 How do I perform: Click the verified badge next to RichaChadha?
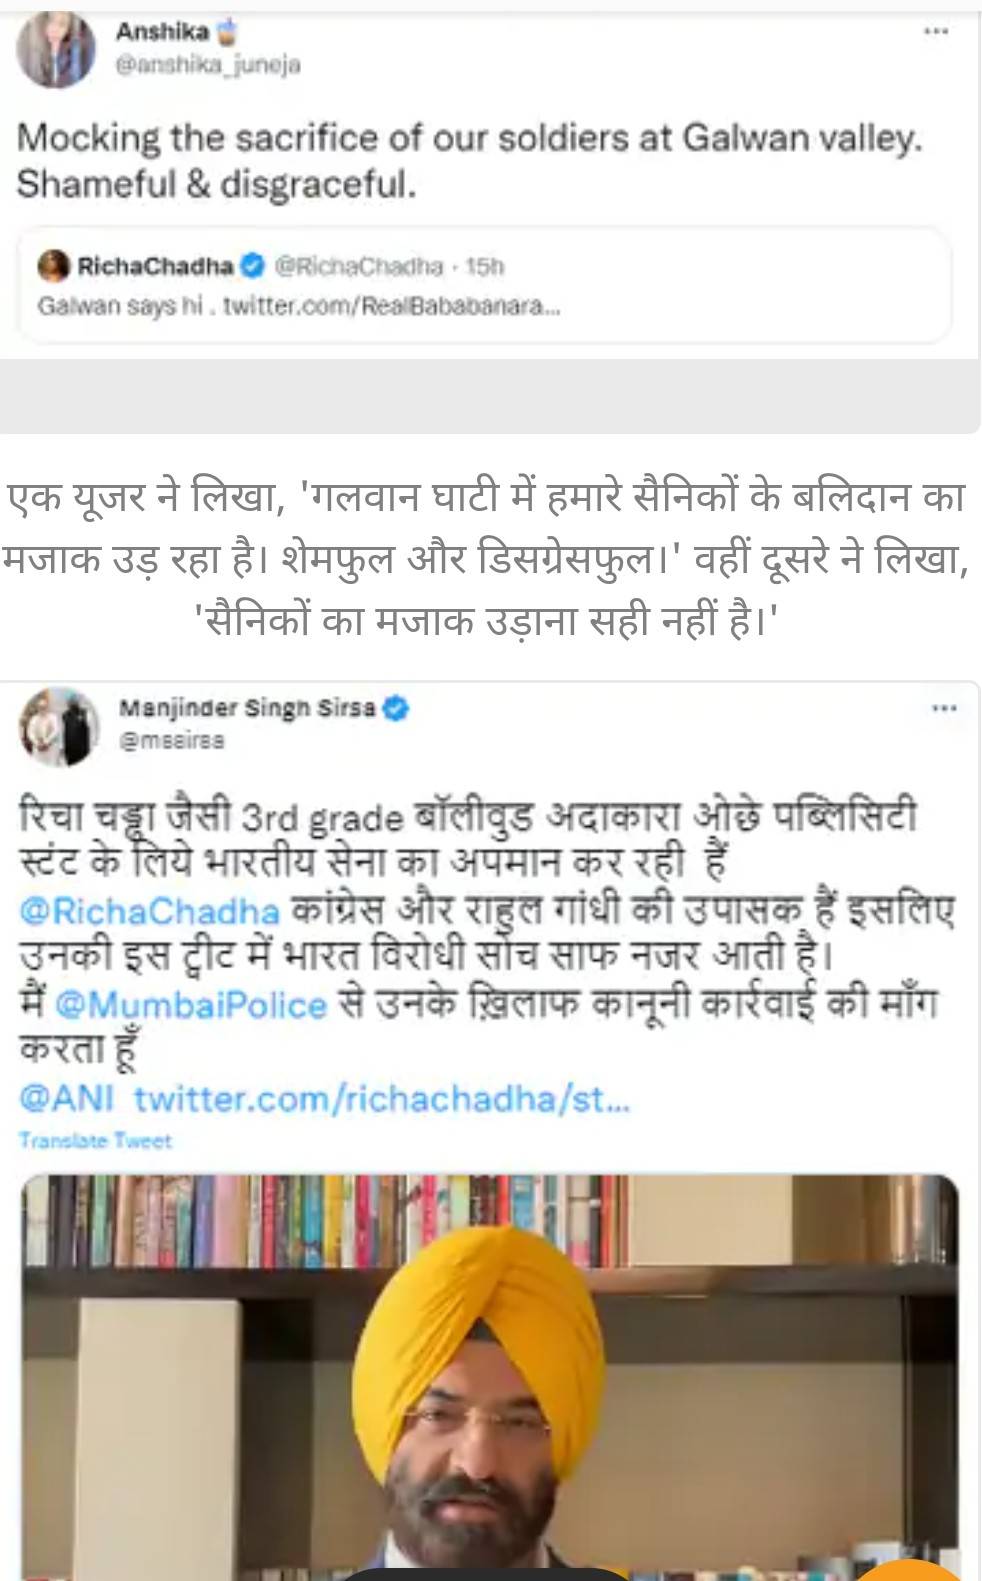coord(254,266)
